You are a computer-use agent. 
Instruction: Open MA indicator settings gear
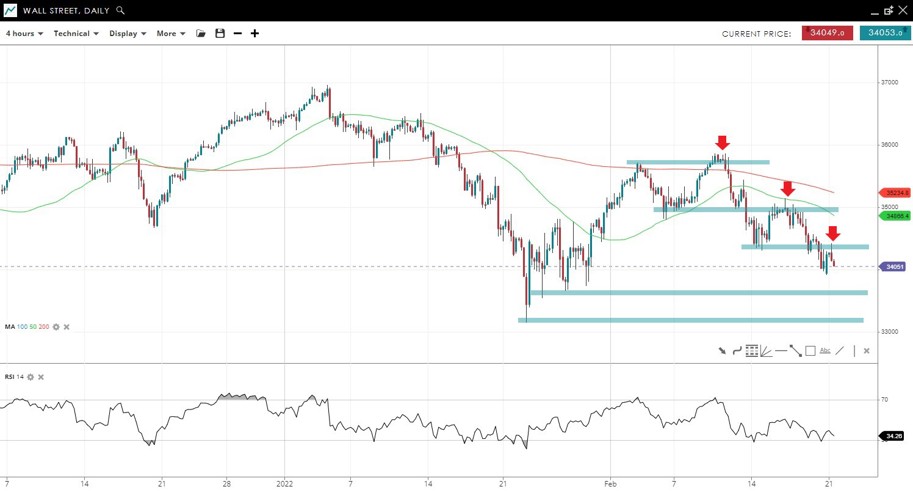click(x=56, y=327)
